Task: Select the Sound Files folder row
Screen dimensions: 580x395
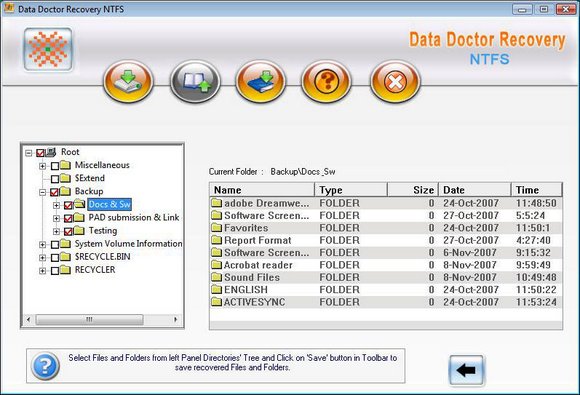Action: tap(386, 277)
